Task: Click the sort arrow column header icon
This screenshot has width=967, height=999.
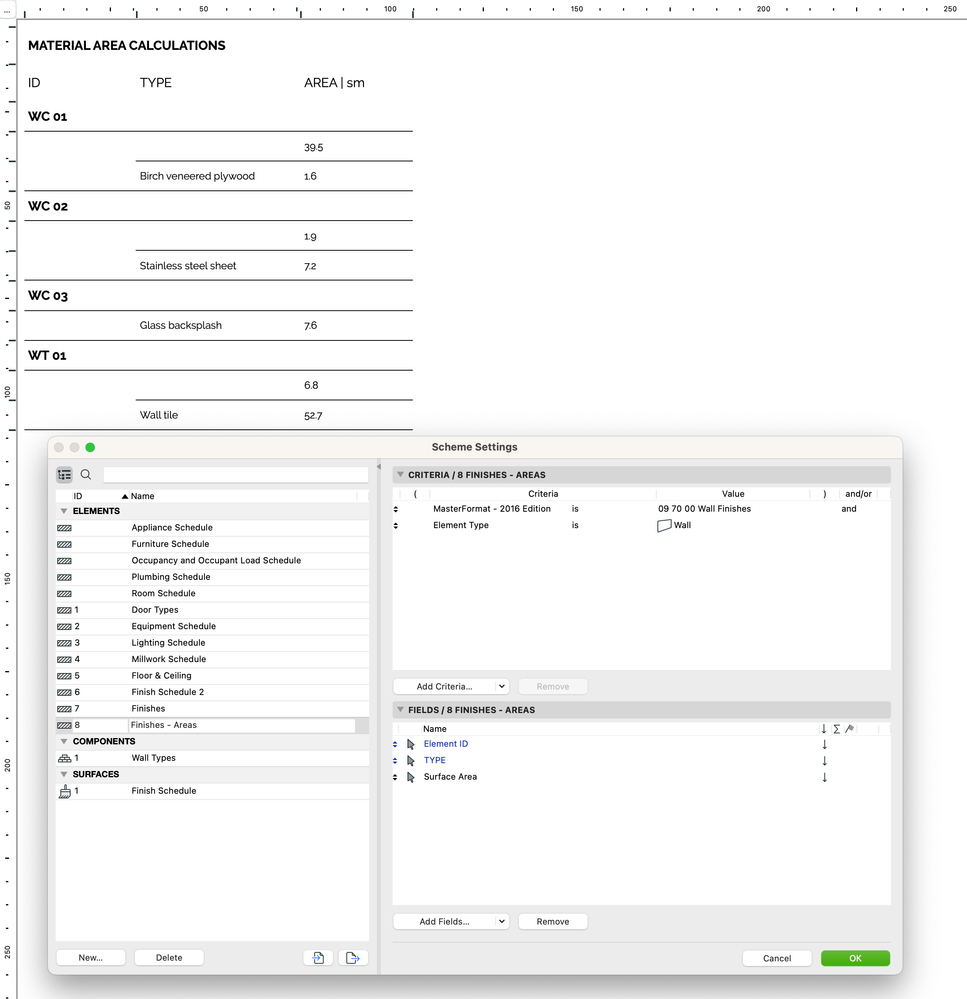Action: coord(824,729)
